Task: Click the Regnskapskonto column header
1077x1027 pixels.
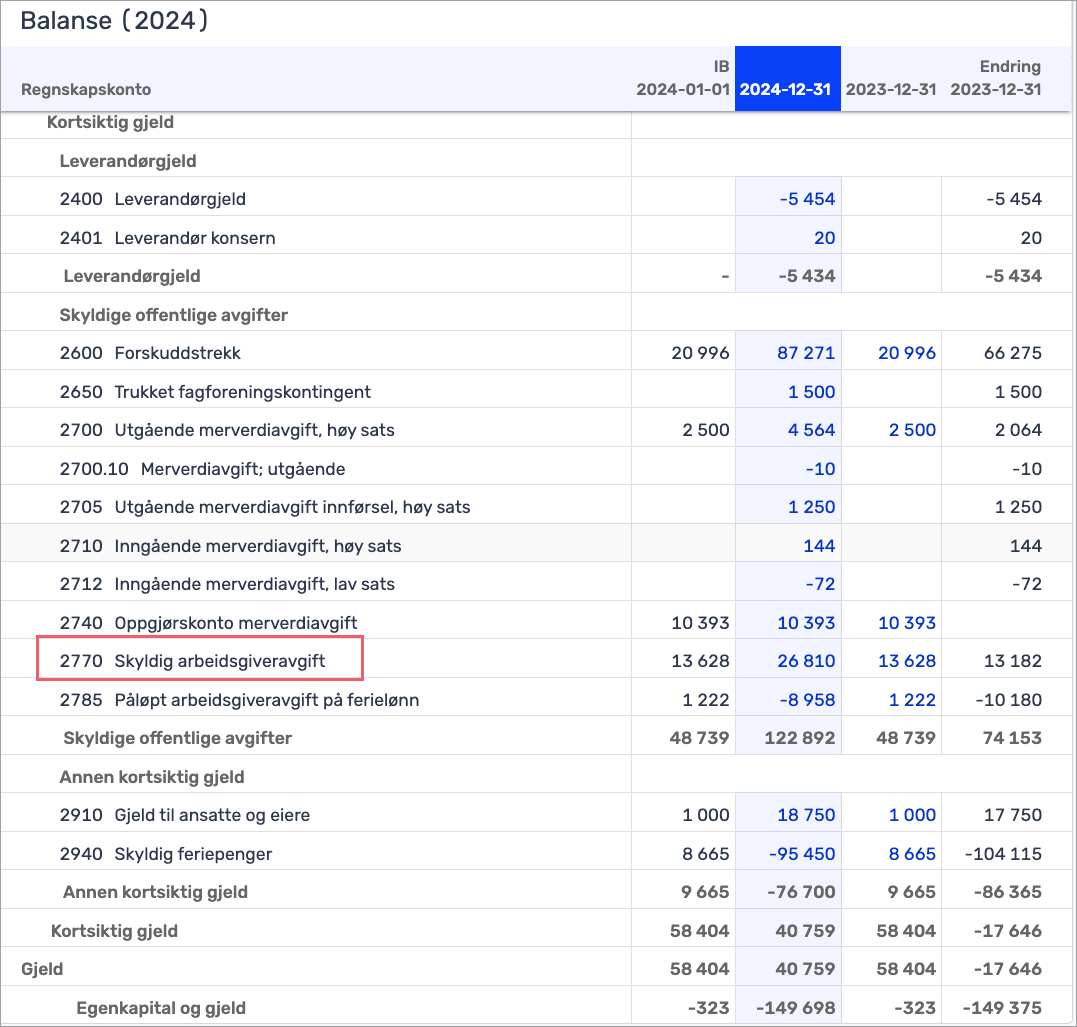Action: click(86, 89)
